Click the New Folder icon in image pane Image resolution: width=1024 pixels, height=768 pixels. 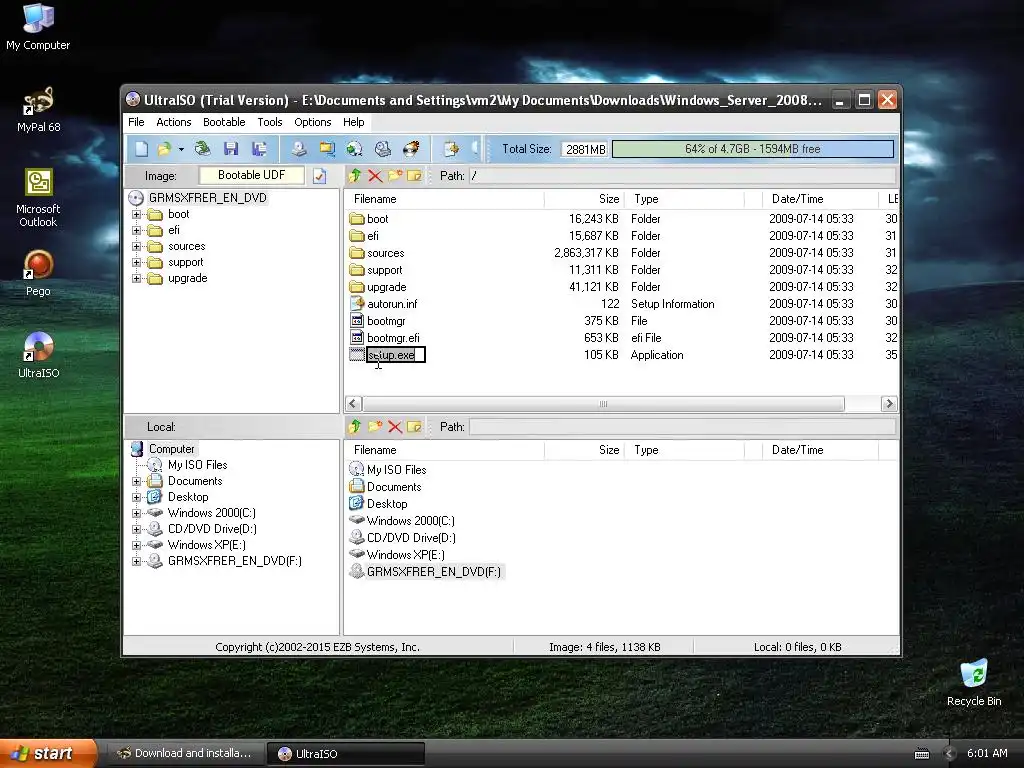394,175
